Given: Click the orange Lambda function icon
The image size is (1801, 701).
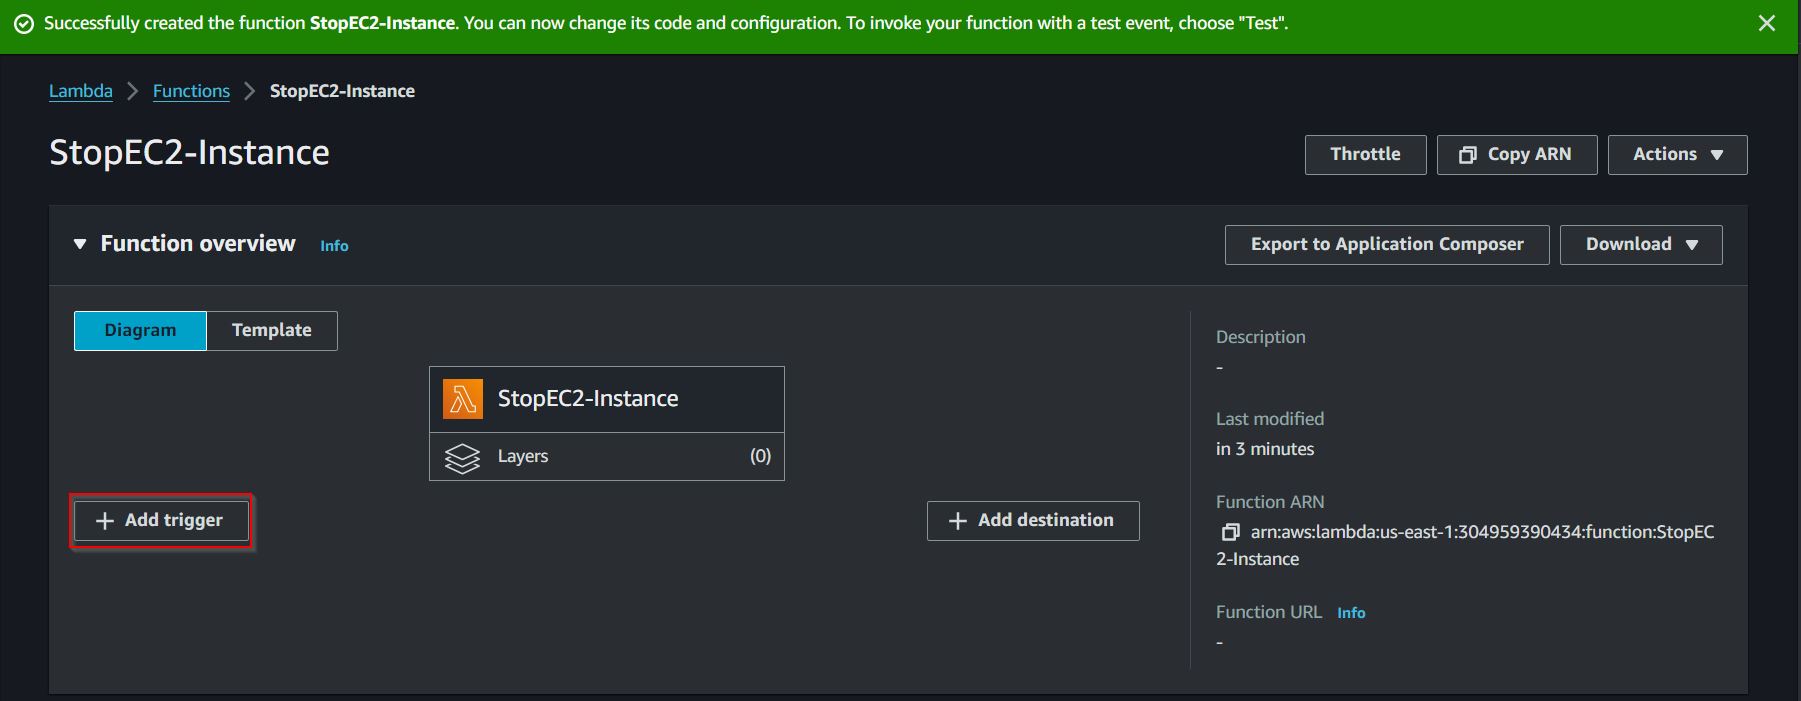Looking at the screenshot, I should pyautogui.click(x=462, y=399).
